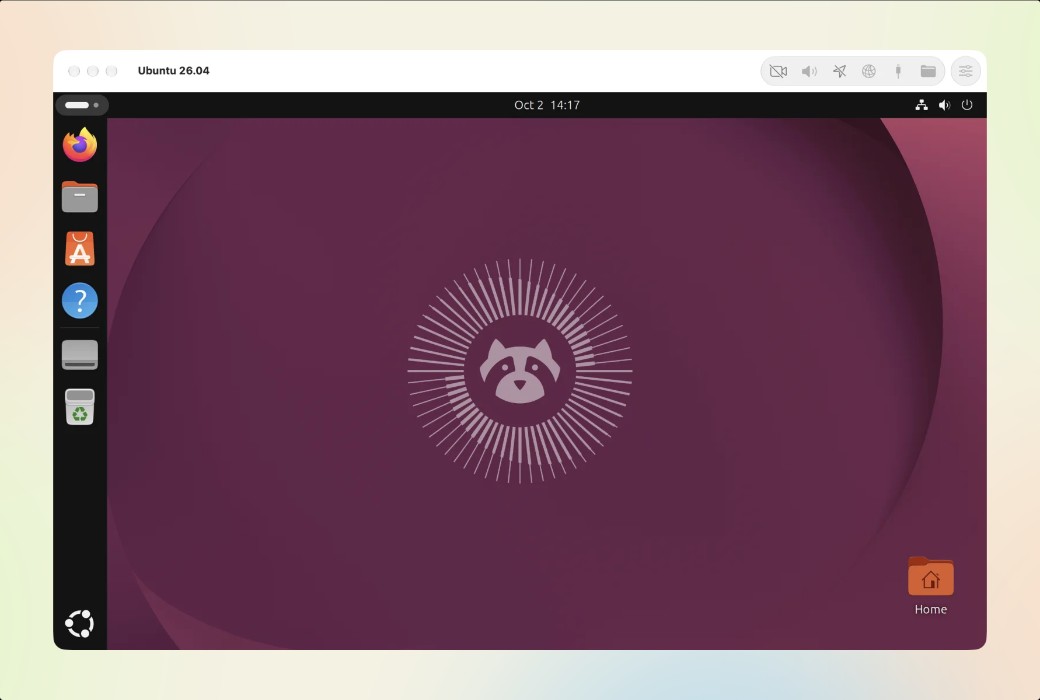The image size is (1040, 700).
Task: Open the Help icon in dock
Action: [80, 301]
